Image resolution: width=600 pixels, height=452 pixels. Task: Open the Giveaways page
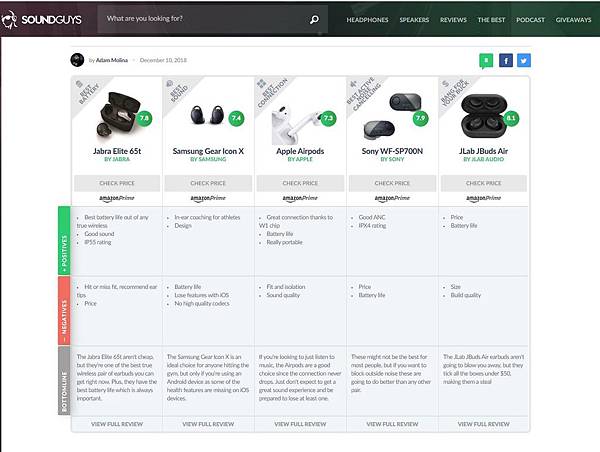click(574, 20)
